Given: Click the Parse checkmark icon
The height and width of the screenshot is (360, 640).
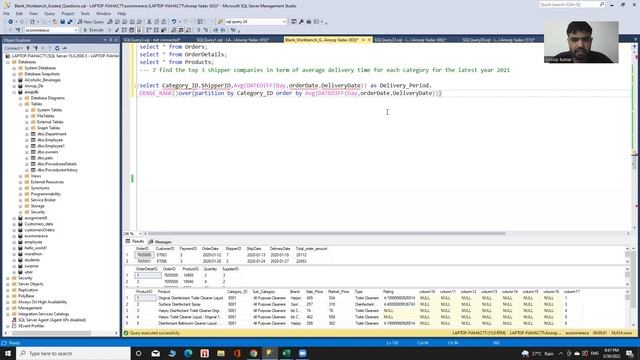Looking at the screenshot, I should pos(117,30).
